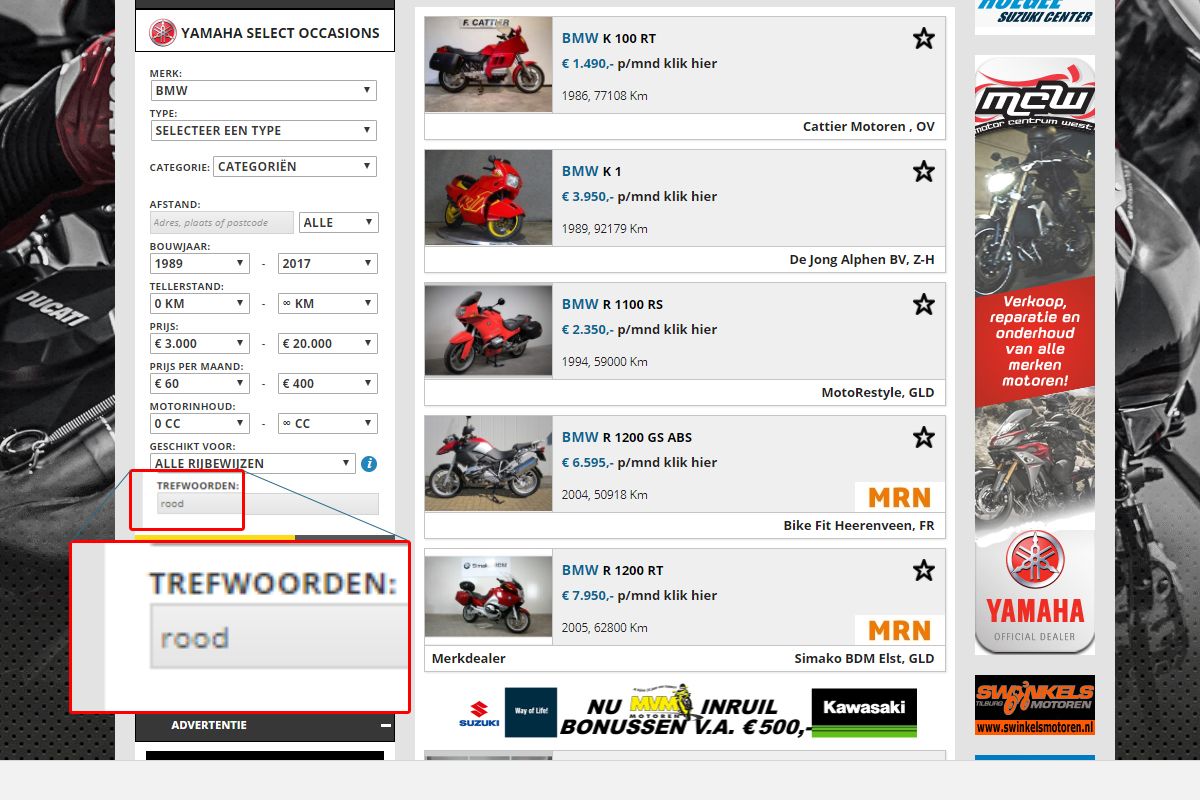This screenshot has width=1200, height=800.
Task: Open prijs per maand € 400 dropdown
Action: [327, 384]
